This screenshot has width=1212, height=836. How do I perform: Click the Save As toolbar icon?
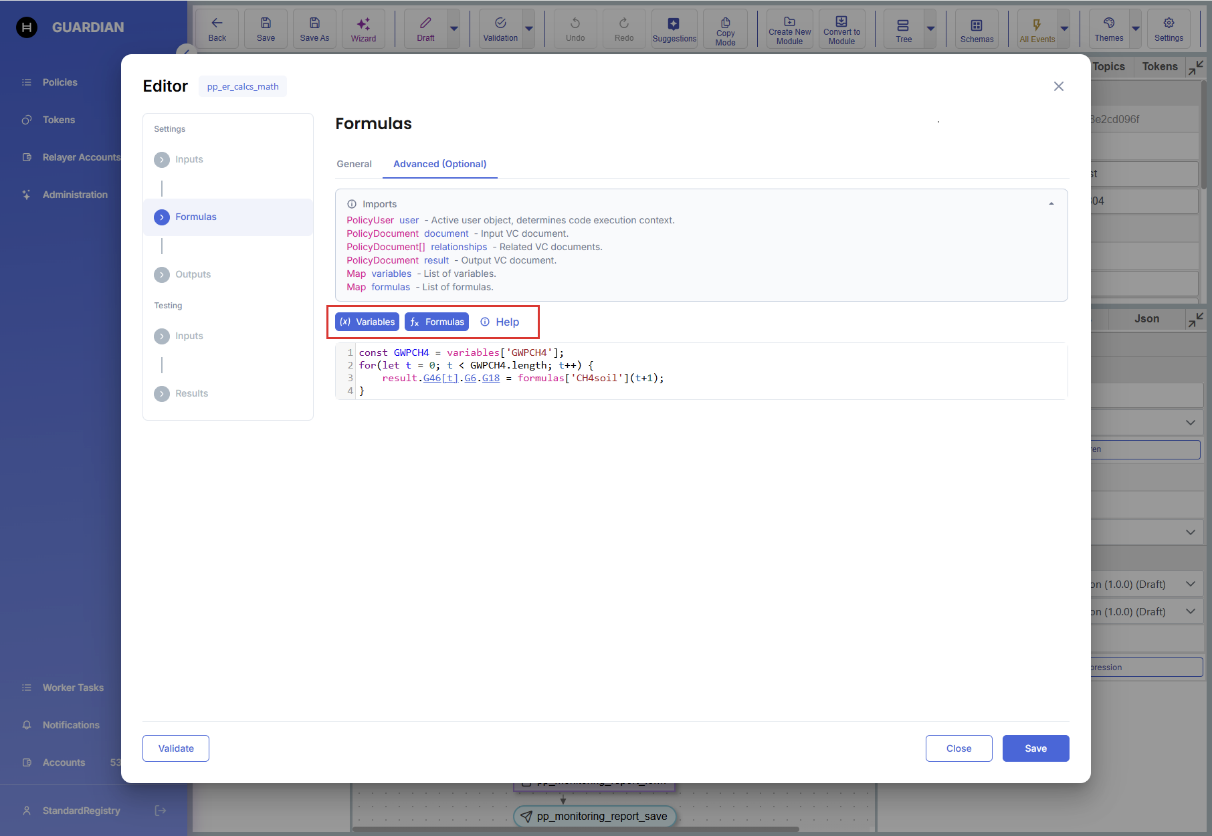(x=314, y=29)
